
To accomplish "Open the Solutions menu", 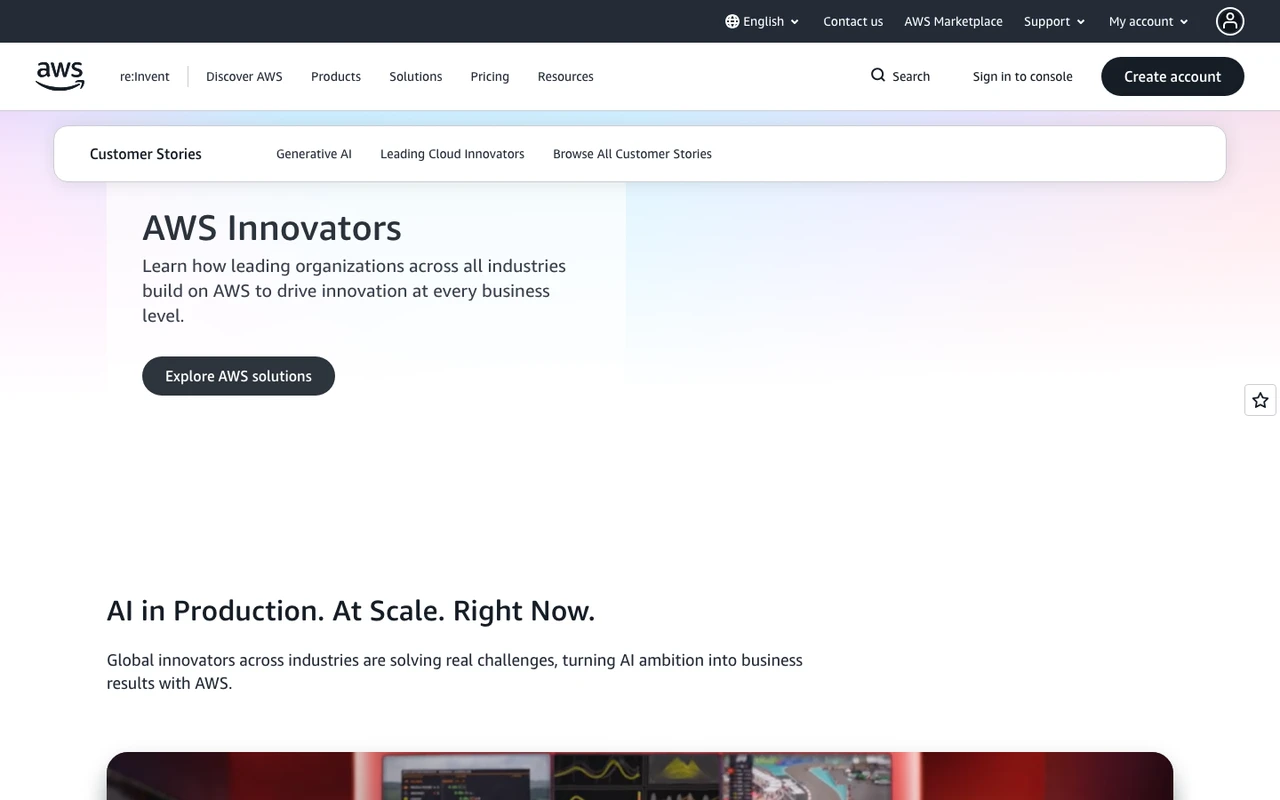I will (x=416, y=76).
